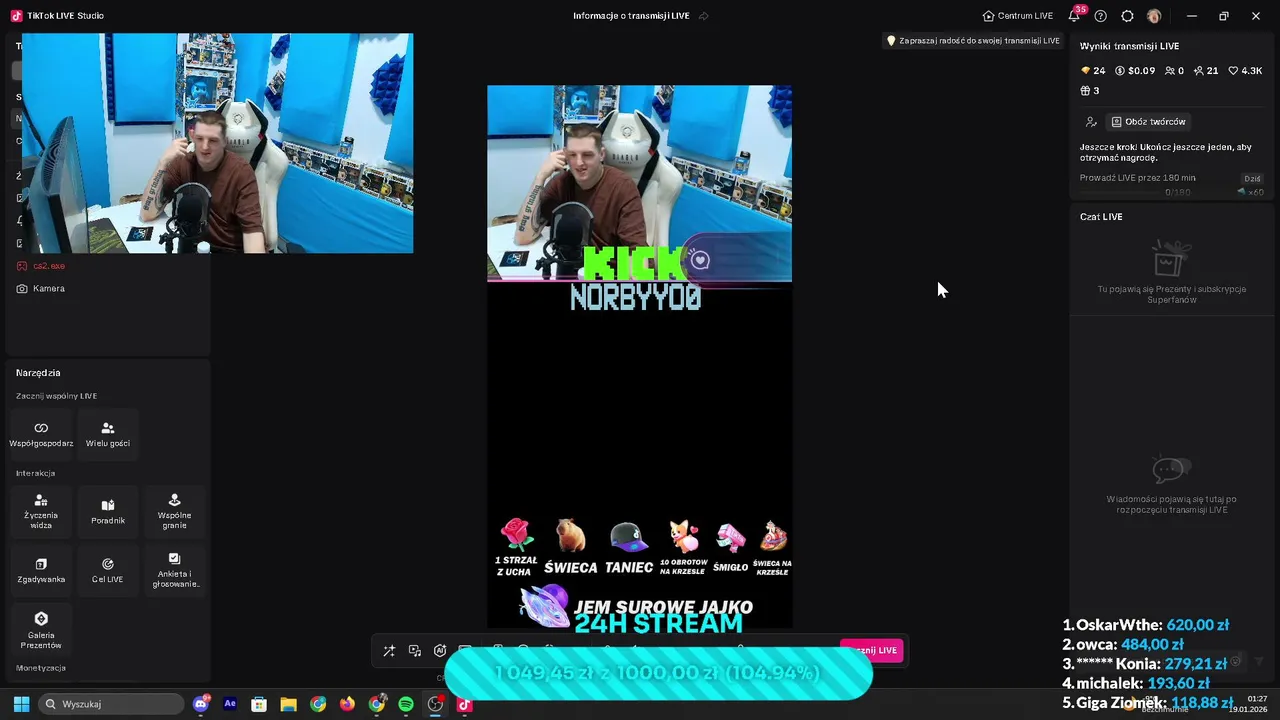
Task: Click the floating camera preview window
Action: point(217,143)
